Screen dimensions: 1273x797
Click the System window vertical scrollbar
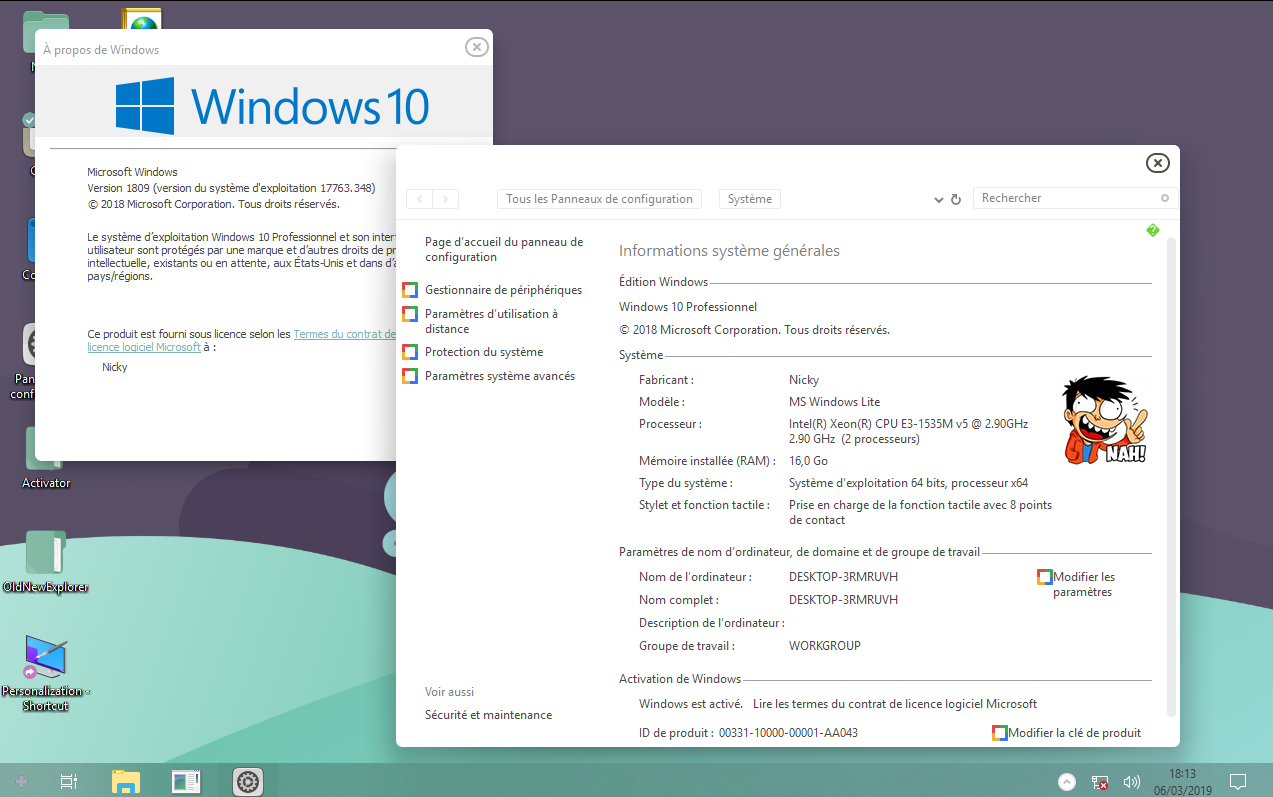1173,477
